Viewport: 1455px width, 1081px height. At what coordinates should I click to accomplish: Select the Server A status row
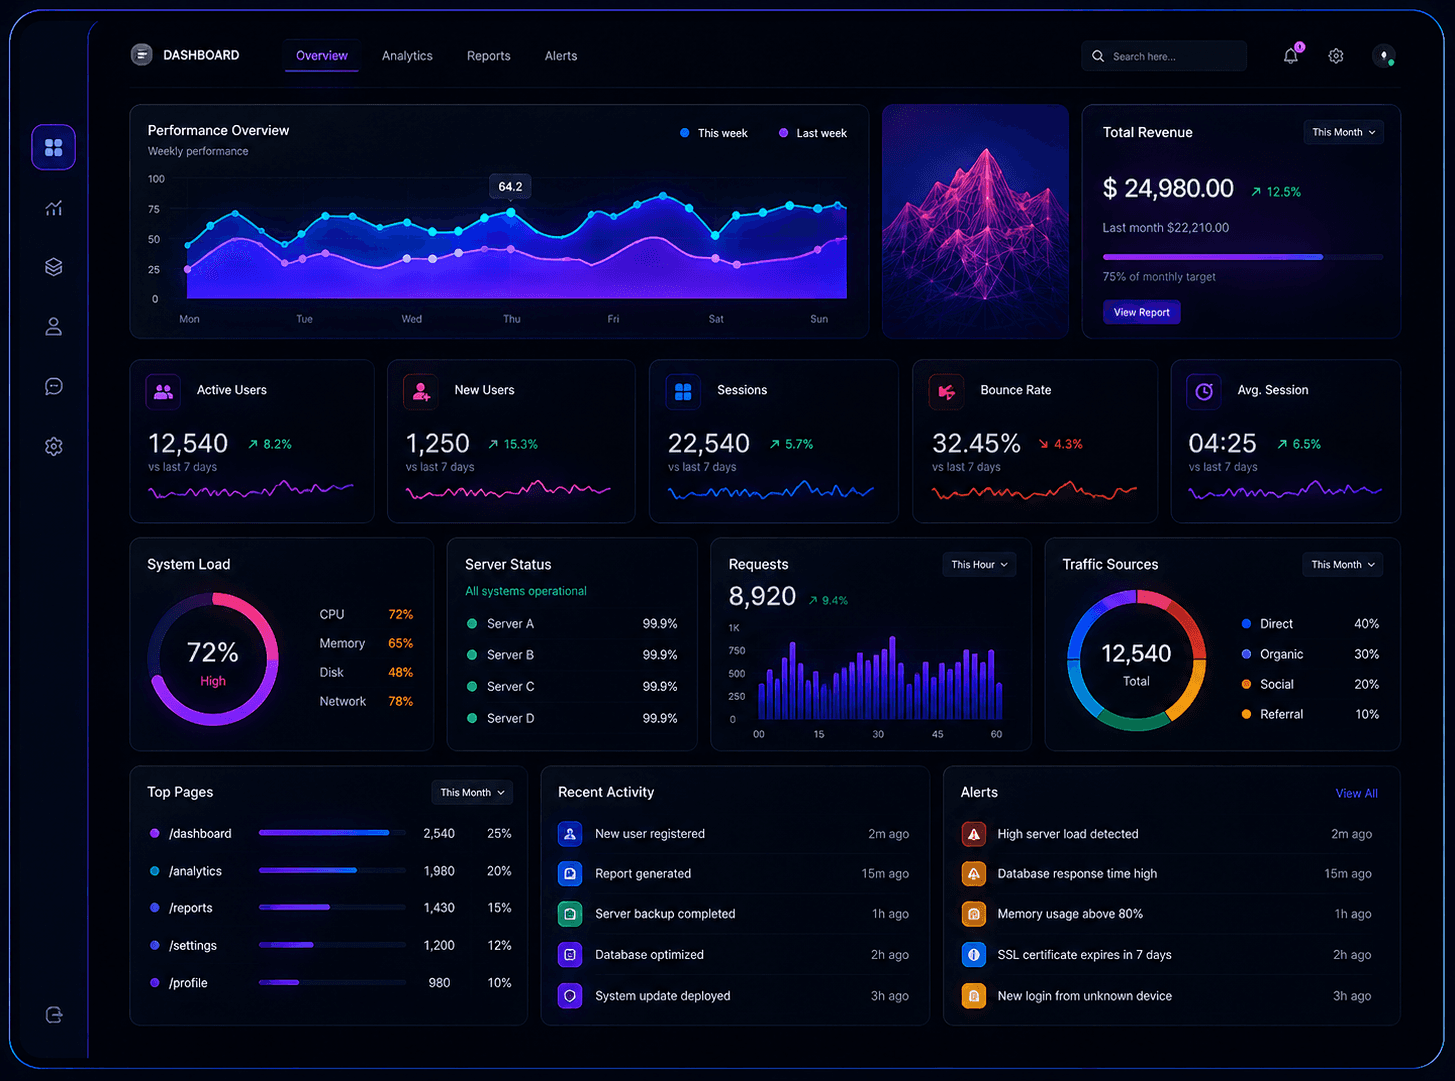point(572,623)
